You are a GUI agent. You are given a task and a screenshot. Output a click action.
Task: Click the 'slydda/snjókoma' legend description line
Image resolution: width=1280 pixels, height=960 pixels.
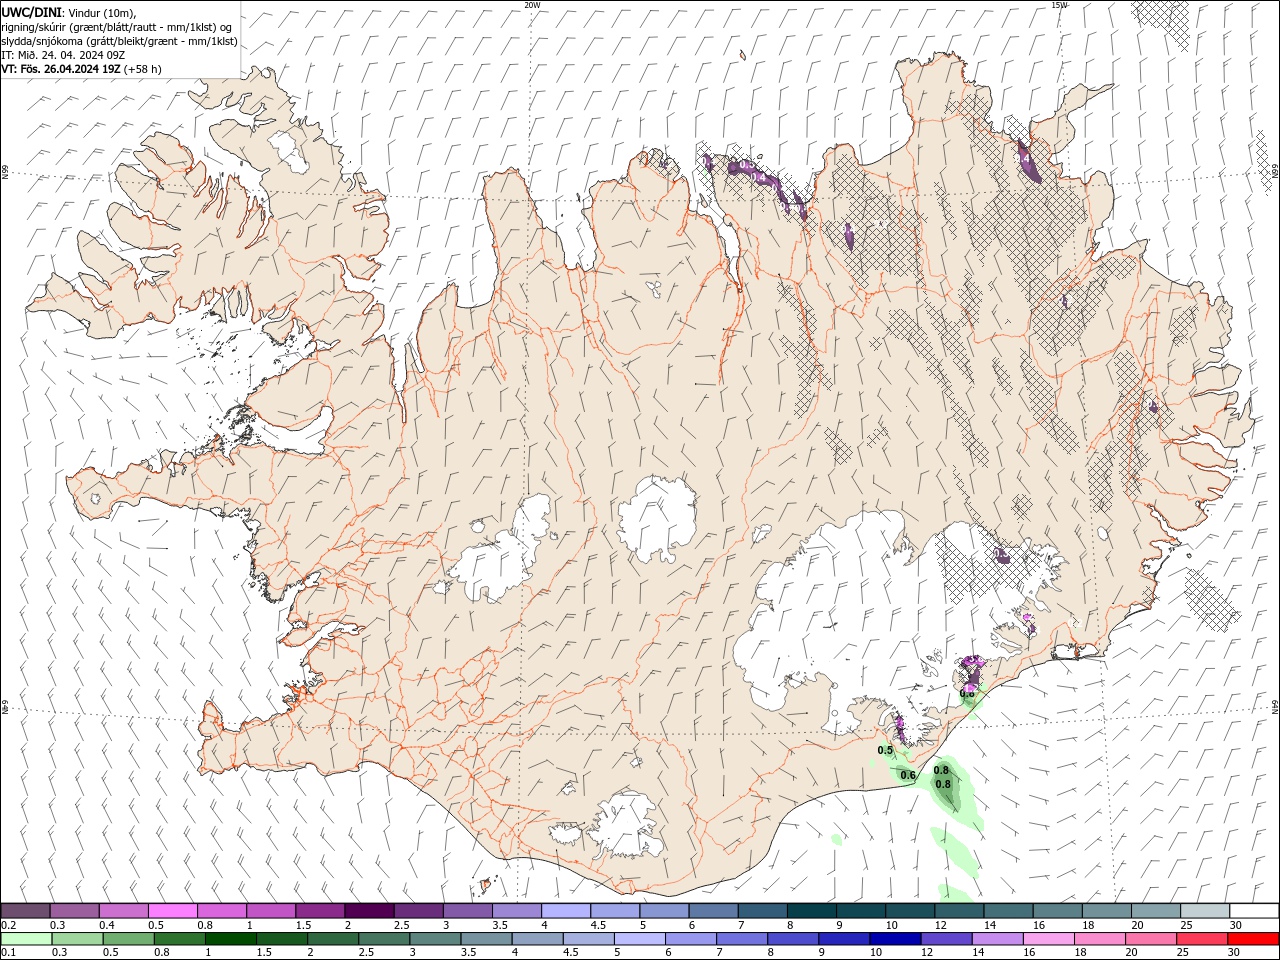point(119,41)
